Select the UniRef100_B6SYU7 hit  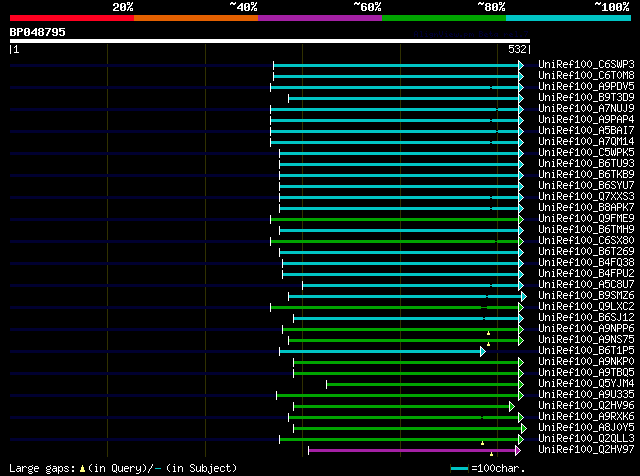point(586,186)
